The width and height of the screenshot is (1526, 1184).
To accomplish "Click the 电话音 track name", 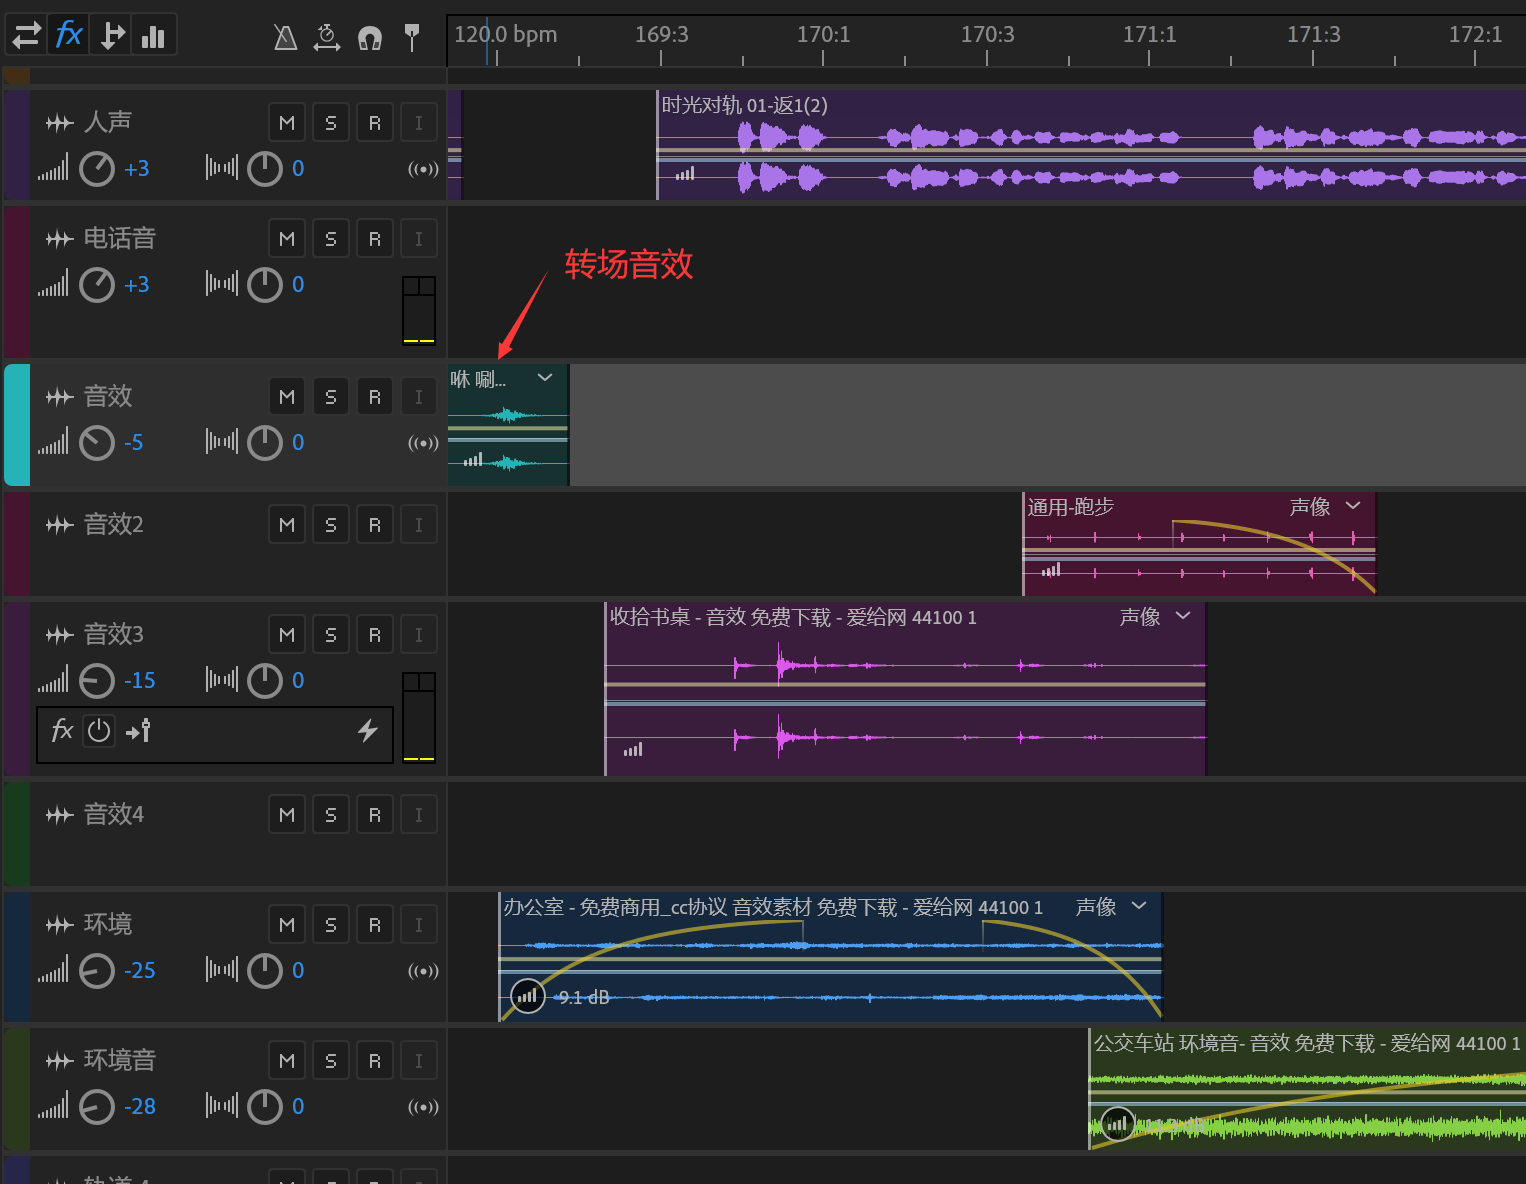I will click(x=120, y=238).
